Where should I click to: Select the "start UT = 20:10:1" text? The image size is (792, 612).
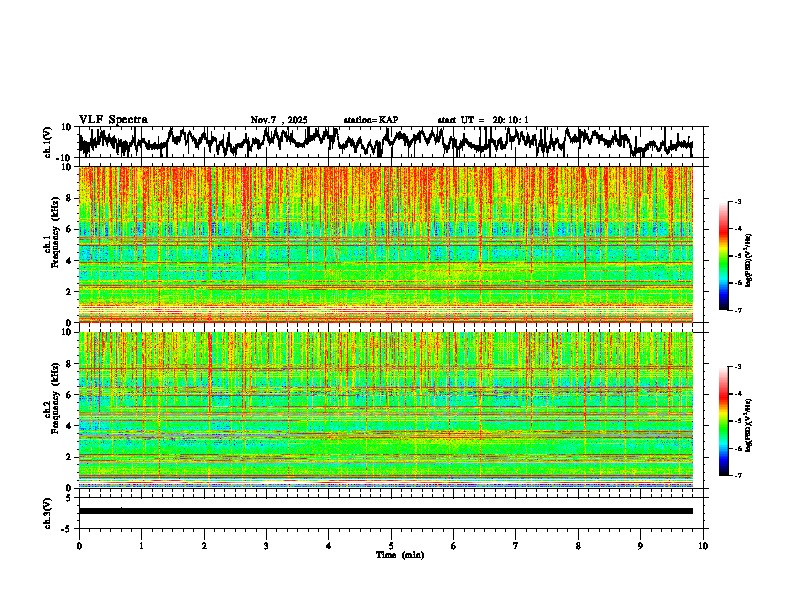[483, 120]
